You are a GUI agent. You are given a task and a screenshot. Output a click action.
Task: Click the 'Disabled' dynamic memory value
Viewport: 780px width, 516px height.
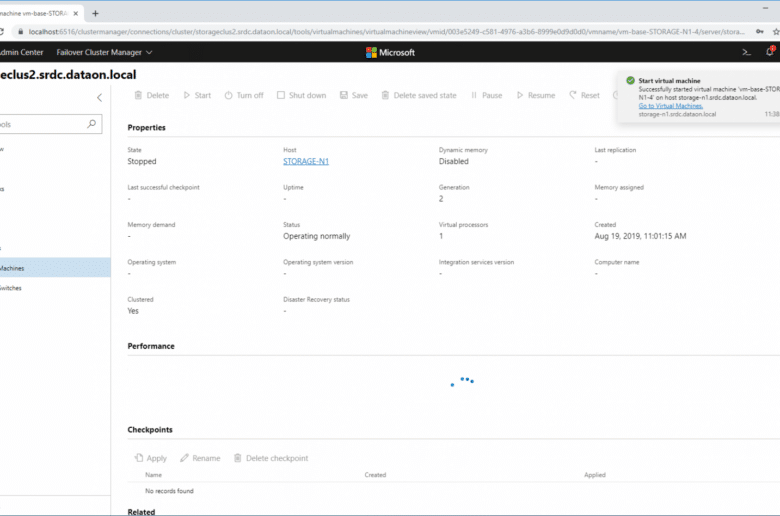(454, 161)
